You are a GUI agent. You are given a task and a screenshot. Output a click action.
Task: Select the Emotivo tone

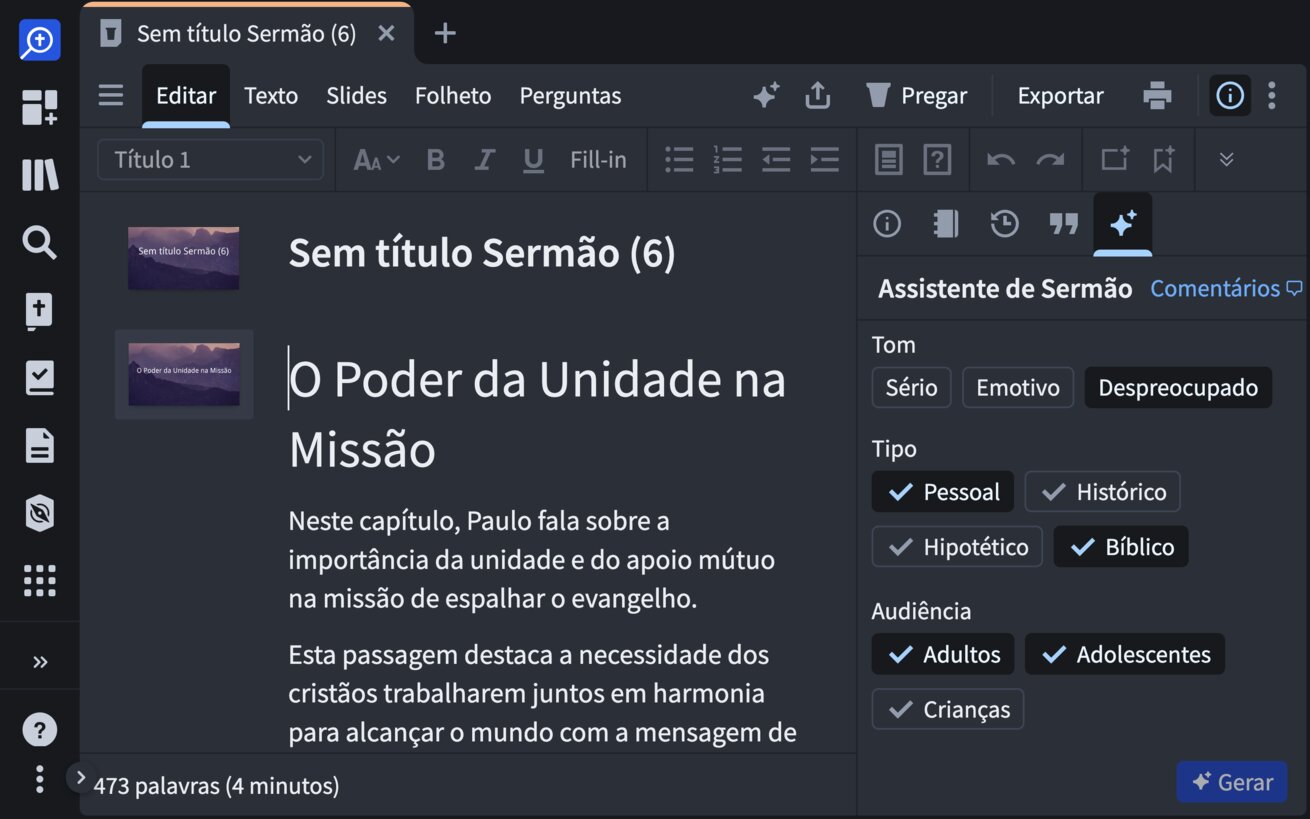click(x=1017, y=387)
